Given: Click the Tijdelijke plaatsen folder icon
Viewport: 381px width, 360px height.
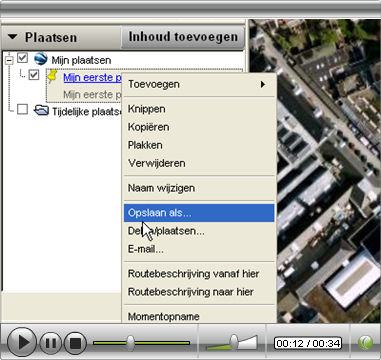Looking at the screenshot, I should pos(41,110).
